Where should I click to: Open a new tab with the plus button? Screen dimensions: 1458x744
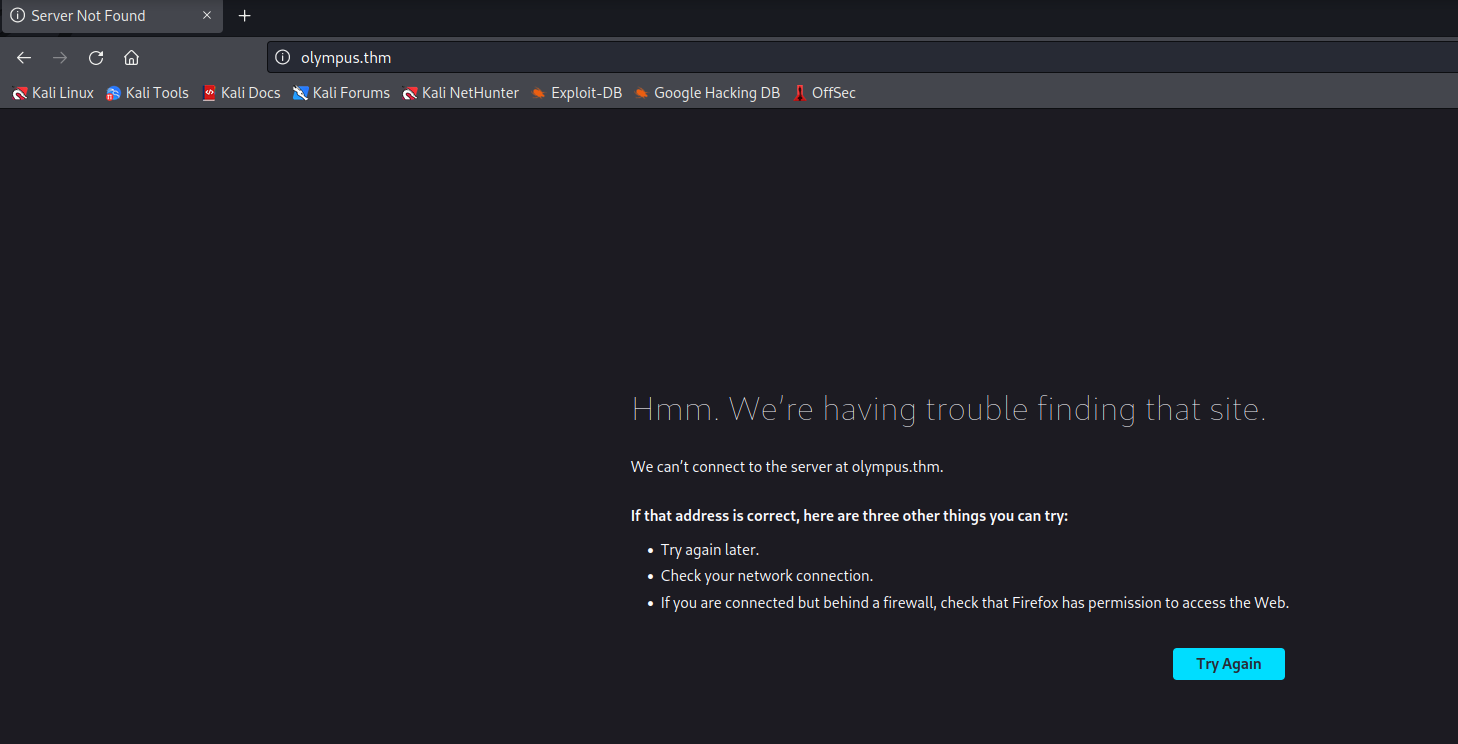(x=244, y=16)
